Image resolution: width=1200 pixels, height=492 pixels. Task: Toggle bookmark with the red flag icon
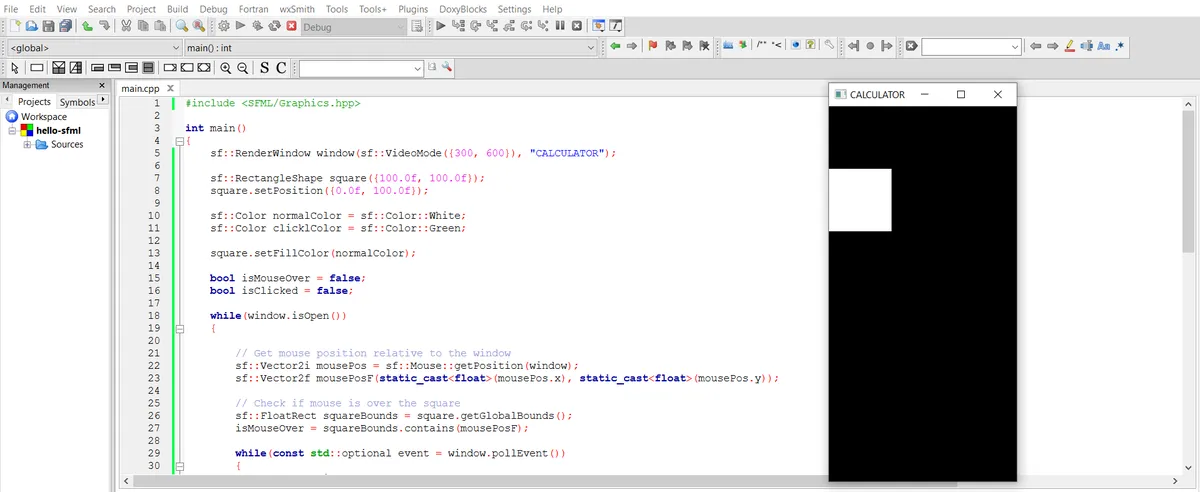[x=653, y=46]
